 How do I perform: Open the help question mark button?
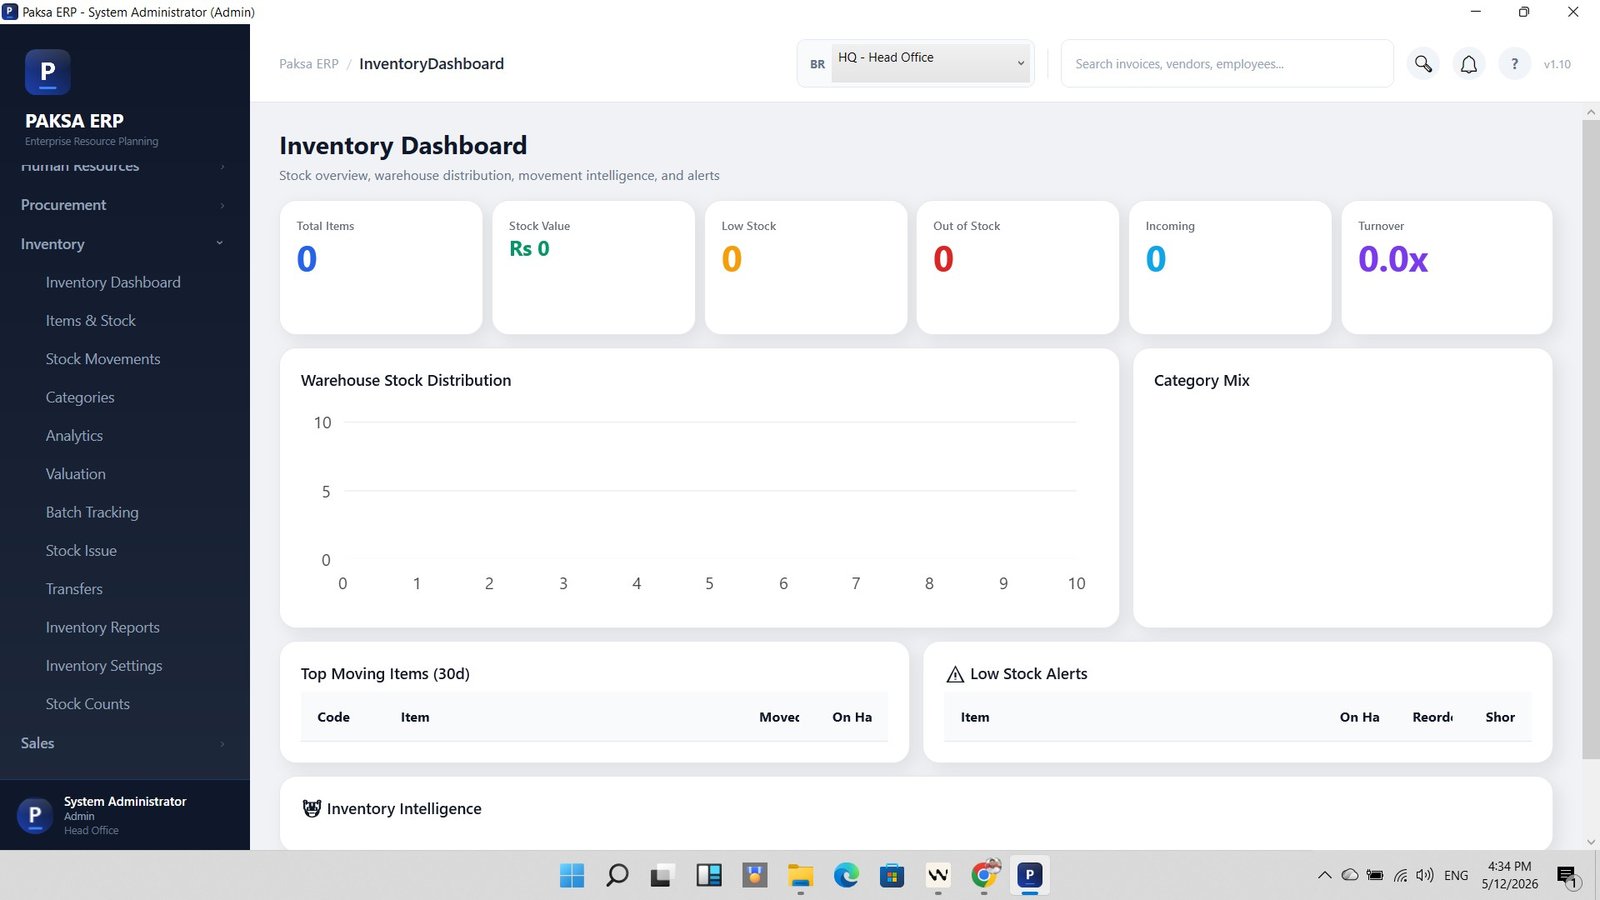(x=1514, y=64)
